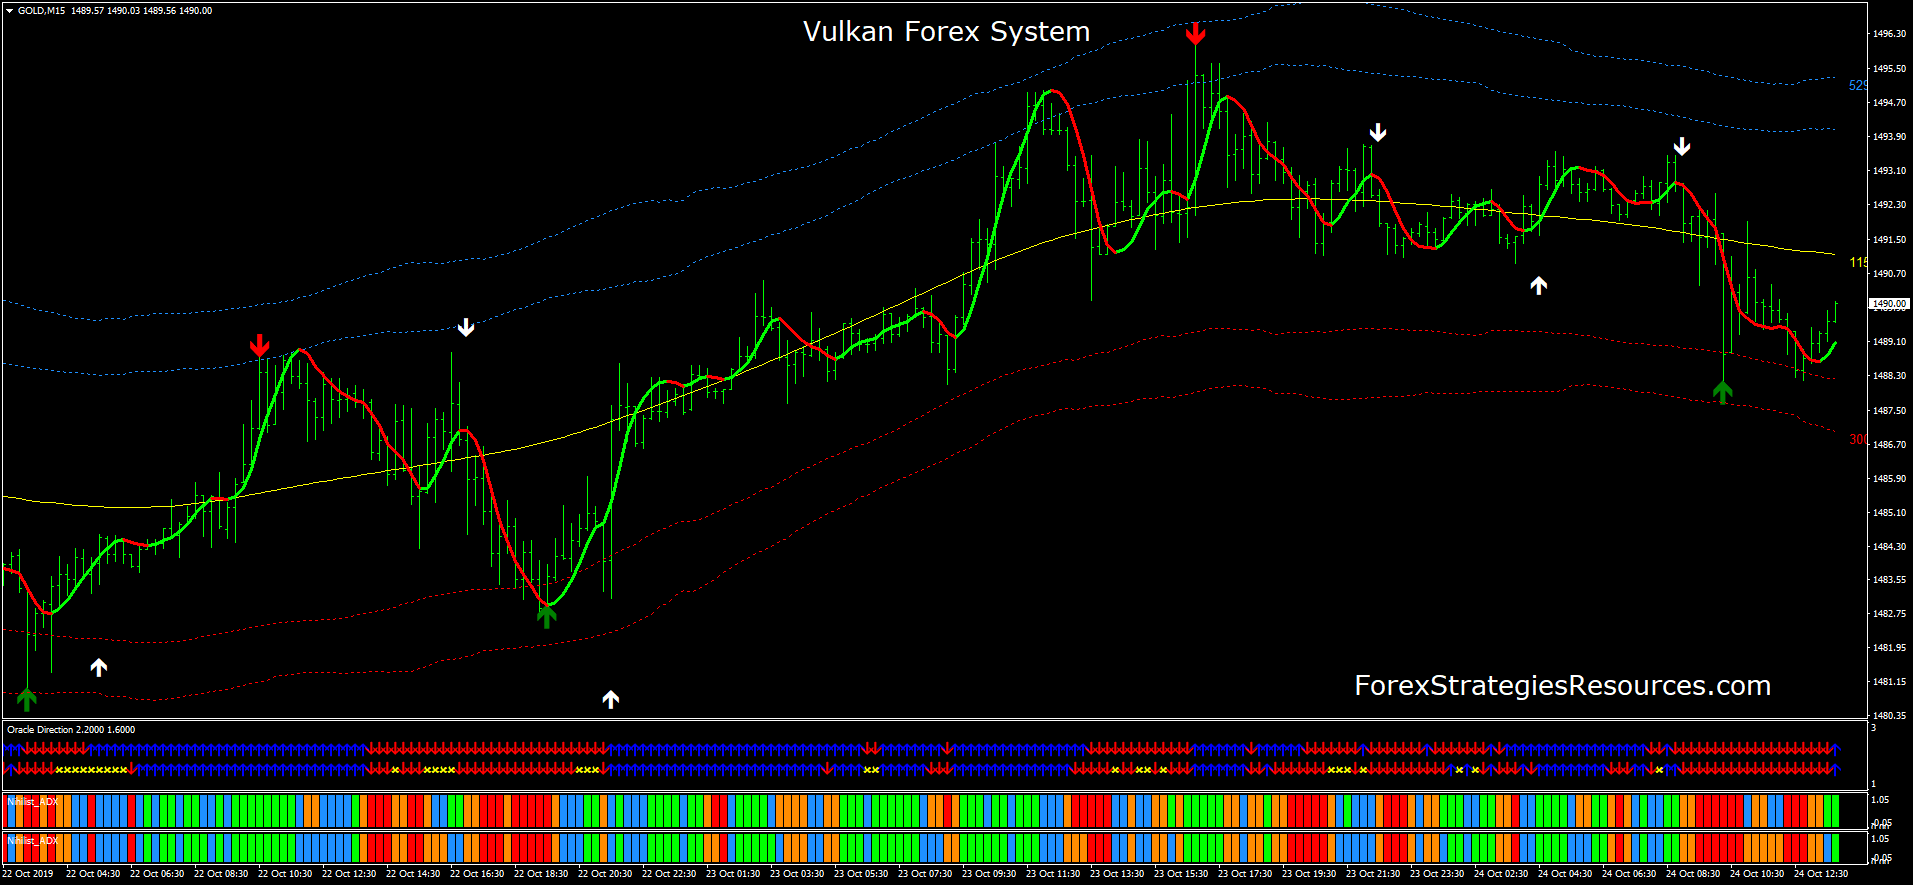The height and width of the screenshot is (885, 1913).
Task: Click the 23 Oct 19:30 time label
Action: (x=1309, y=874)
